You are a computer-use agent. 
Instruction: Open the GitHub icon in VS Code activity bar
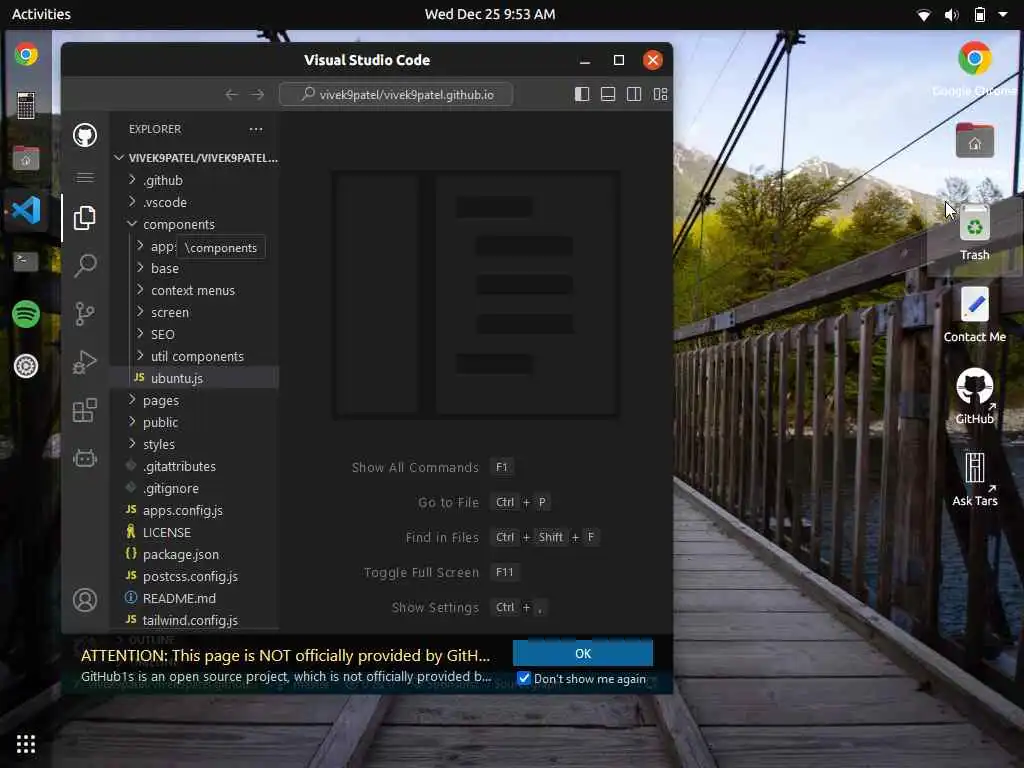pyautogui.click(x=85, y=135)
